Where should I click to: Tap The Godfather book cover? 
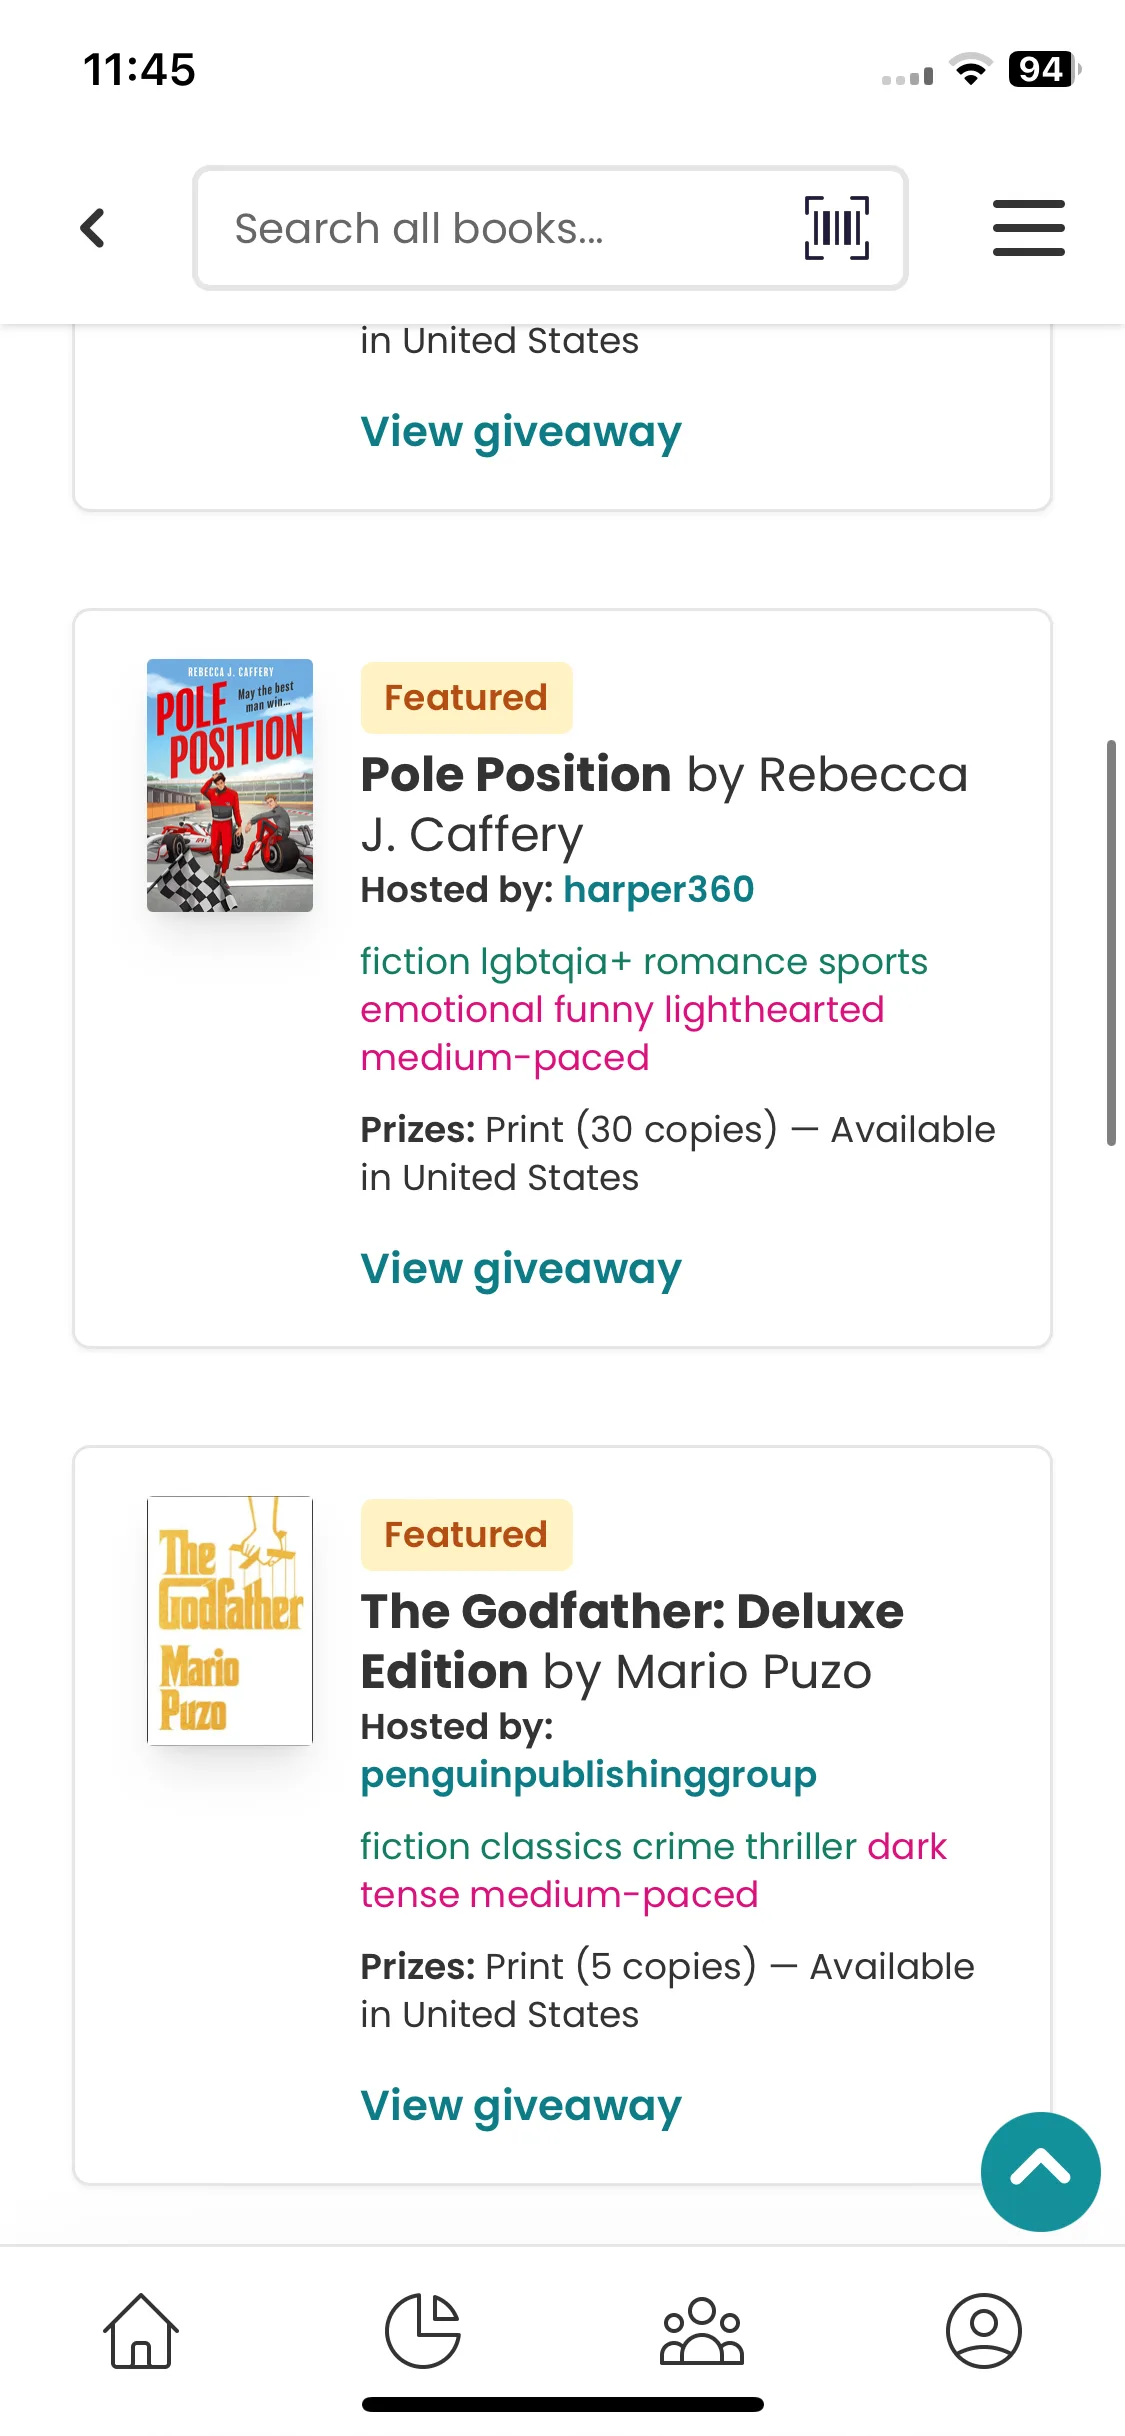tap(230, 1621)
